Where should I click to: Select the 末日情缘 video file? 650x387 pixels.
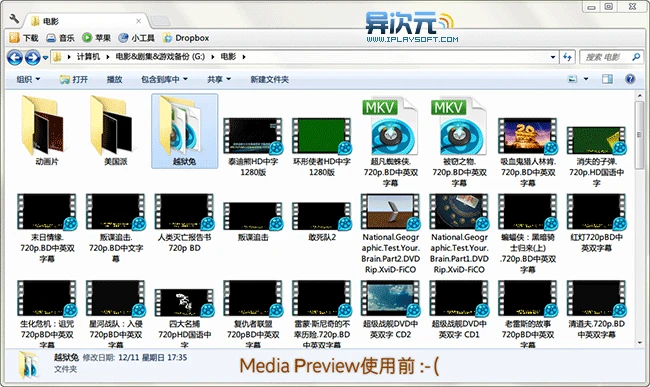[47, 229]
